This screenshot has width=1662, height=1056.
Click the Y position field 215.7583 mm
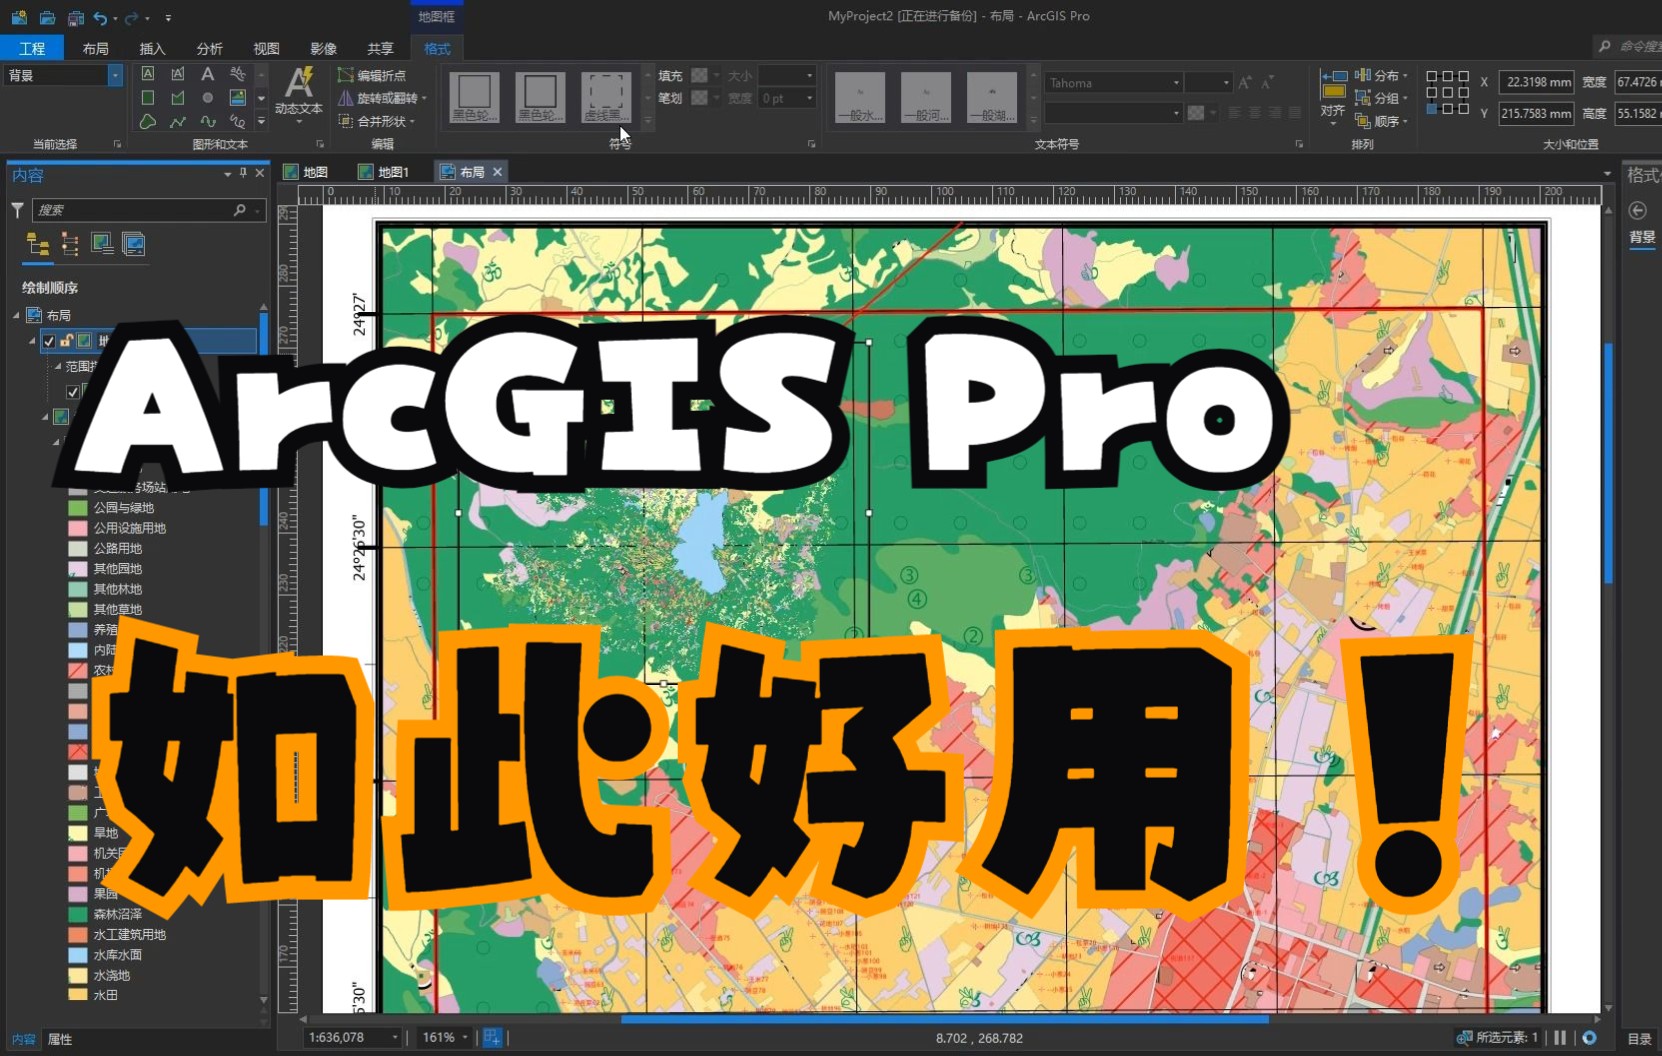(x=1536, y=113)
